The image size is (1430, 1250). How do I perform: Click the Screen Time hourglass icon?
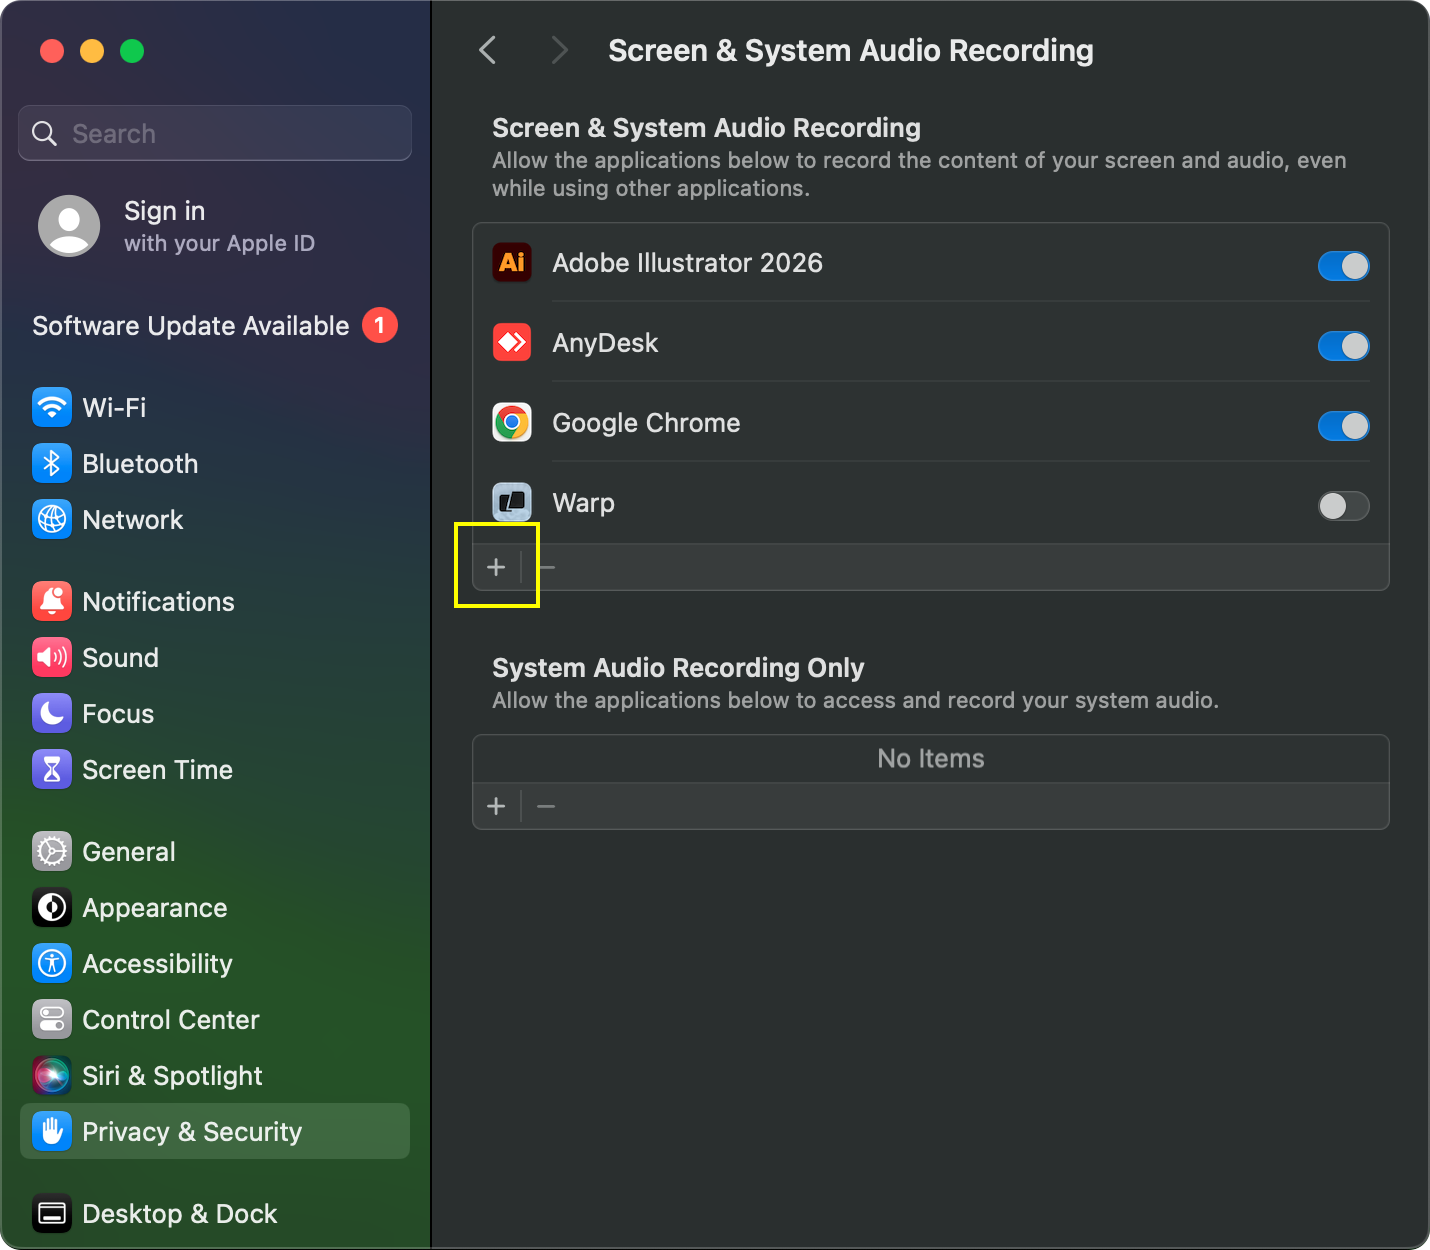[52, 769]
